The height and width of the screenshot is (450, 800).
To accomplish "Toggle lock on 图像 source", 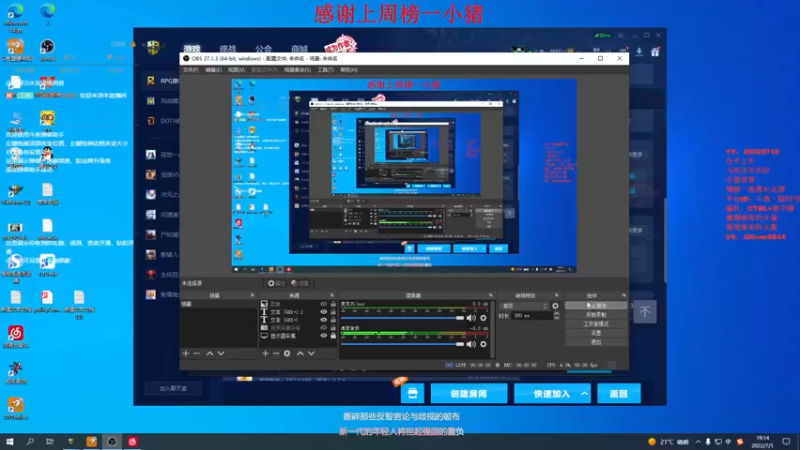I will [333, 304].
